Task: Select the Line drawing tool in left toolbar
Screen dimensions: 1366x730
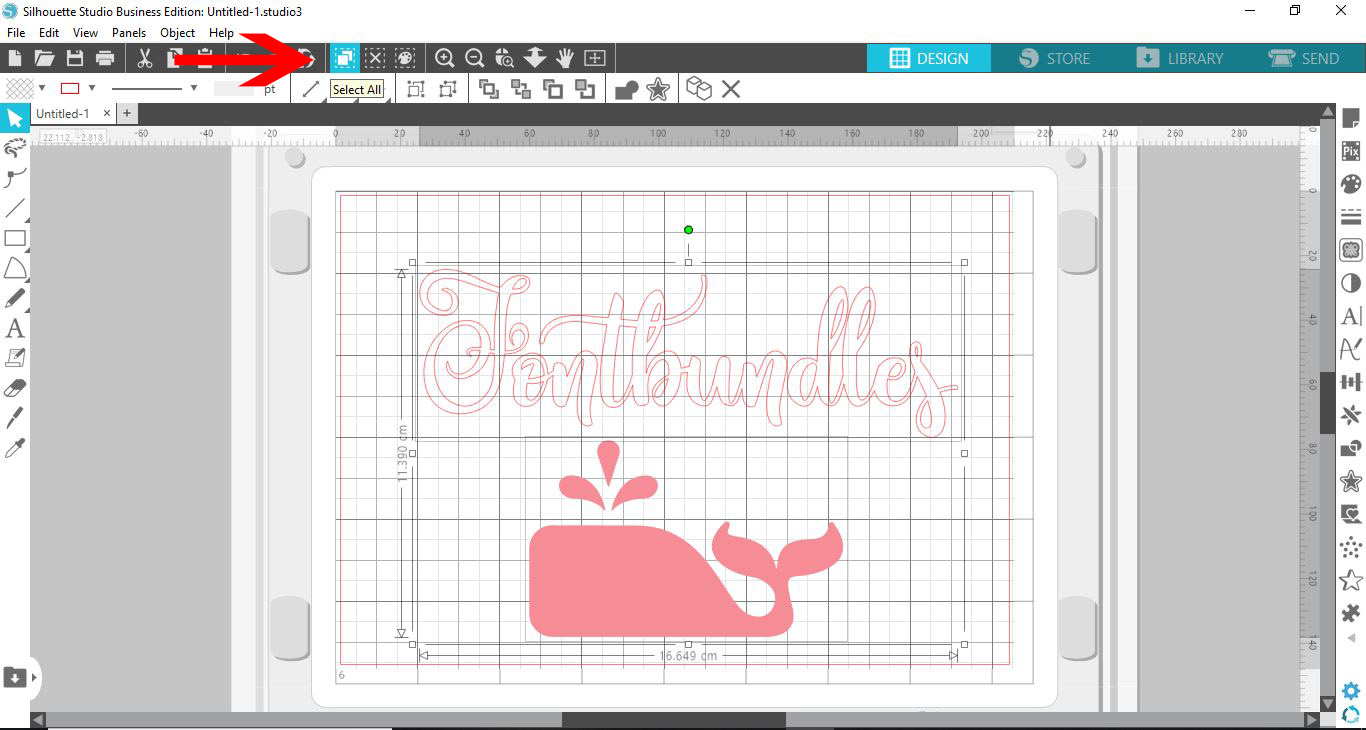Action: pyautogui.click(x=14, y=208)
